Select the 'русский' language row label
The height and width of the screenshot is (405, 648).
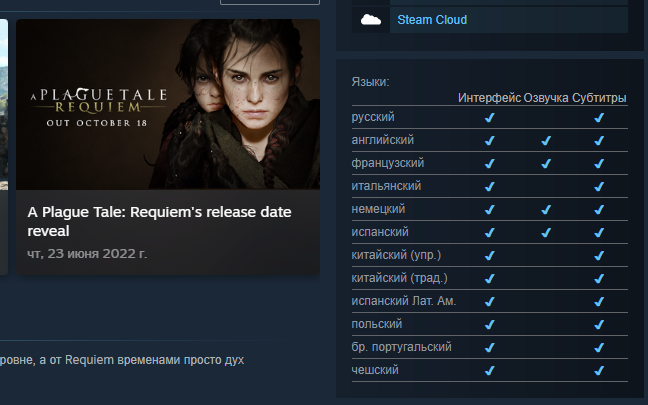pyautogui.click(x=373, y=117)
